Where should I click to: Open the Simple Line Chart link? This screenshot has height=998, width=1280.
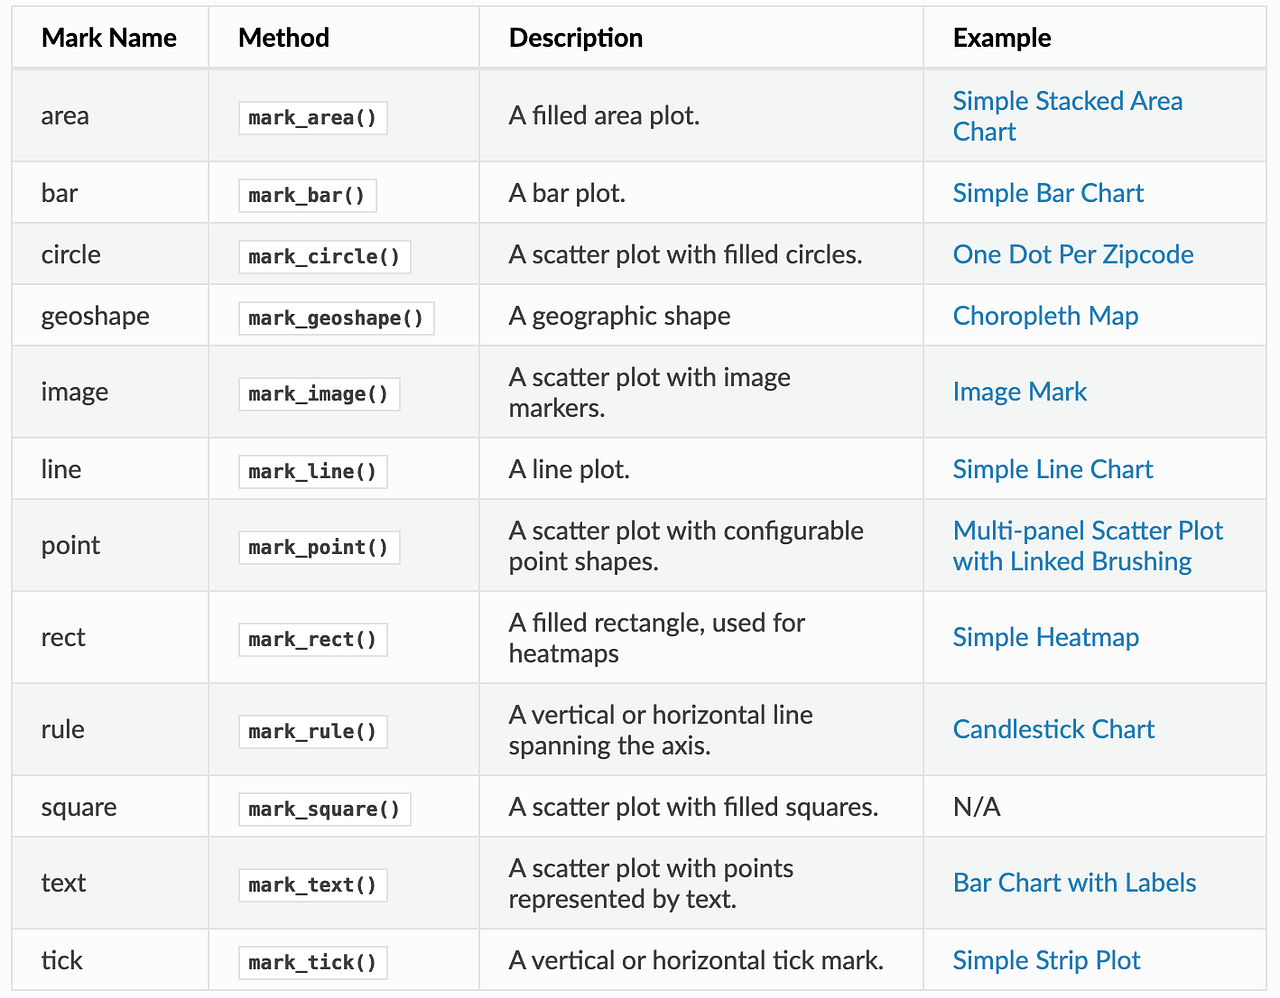click(1052, 470)
